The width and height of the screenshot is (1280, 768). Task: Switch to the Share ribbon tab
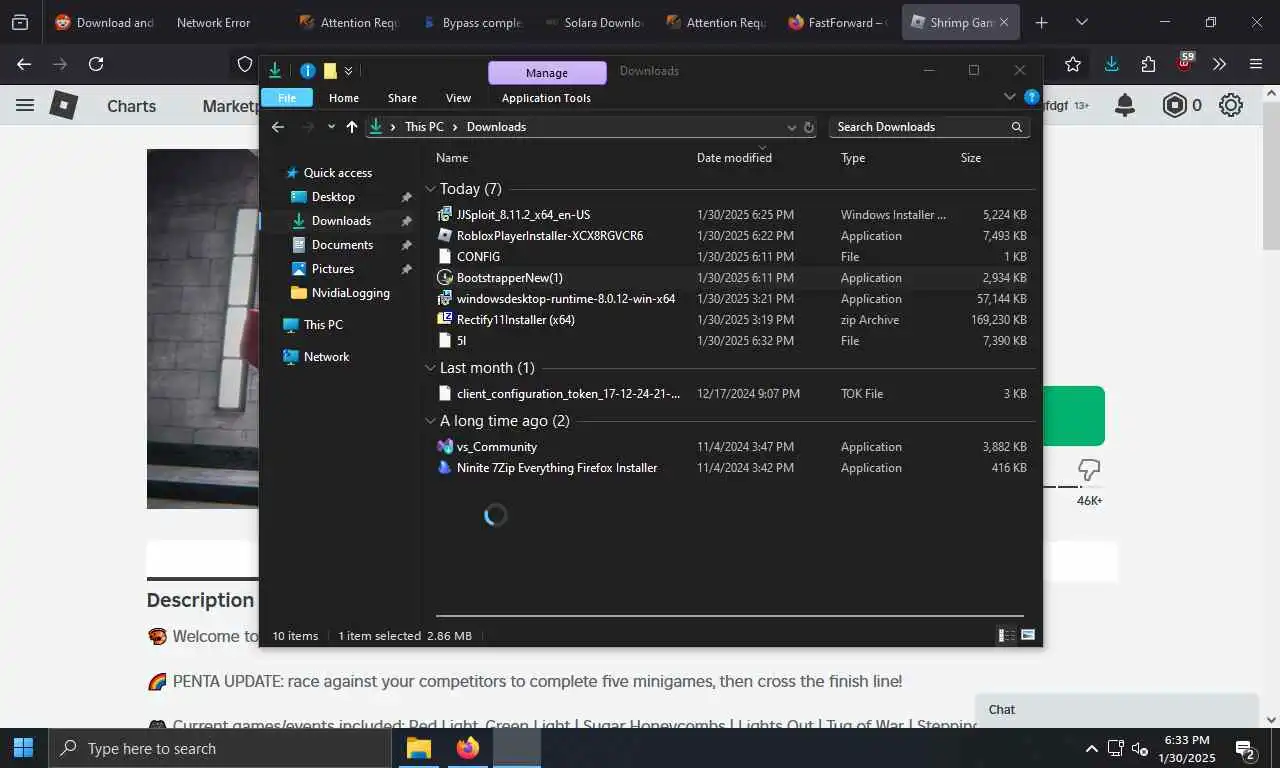coord(402,98)
